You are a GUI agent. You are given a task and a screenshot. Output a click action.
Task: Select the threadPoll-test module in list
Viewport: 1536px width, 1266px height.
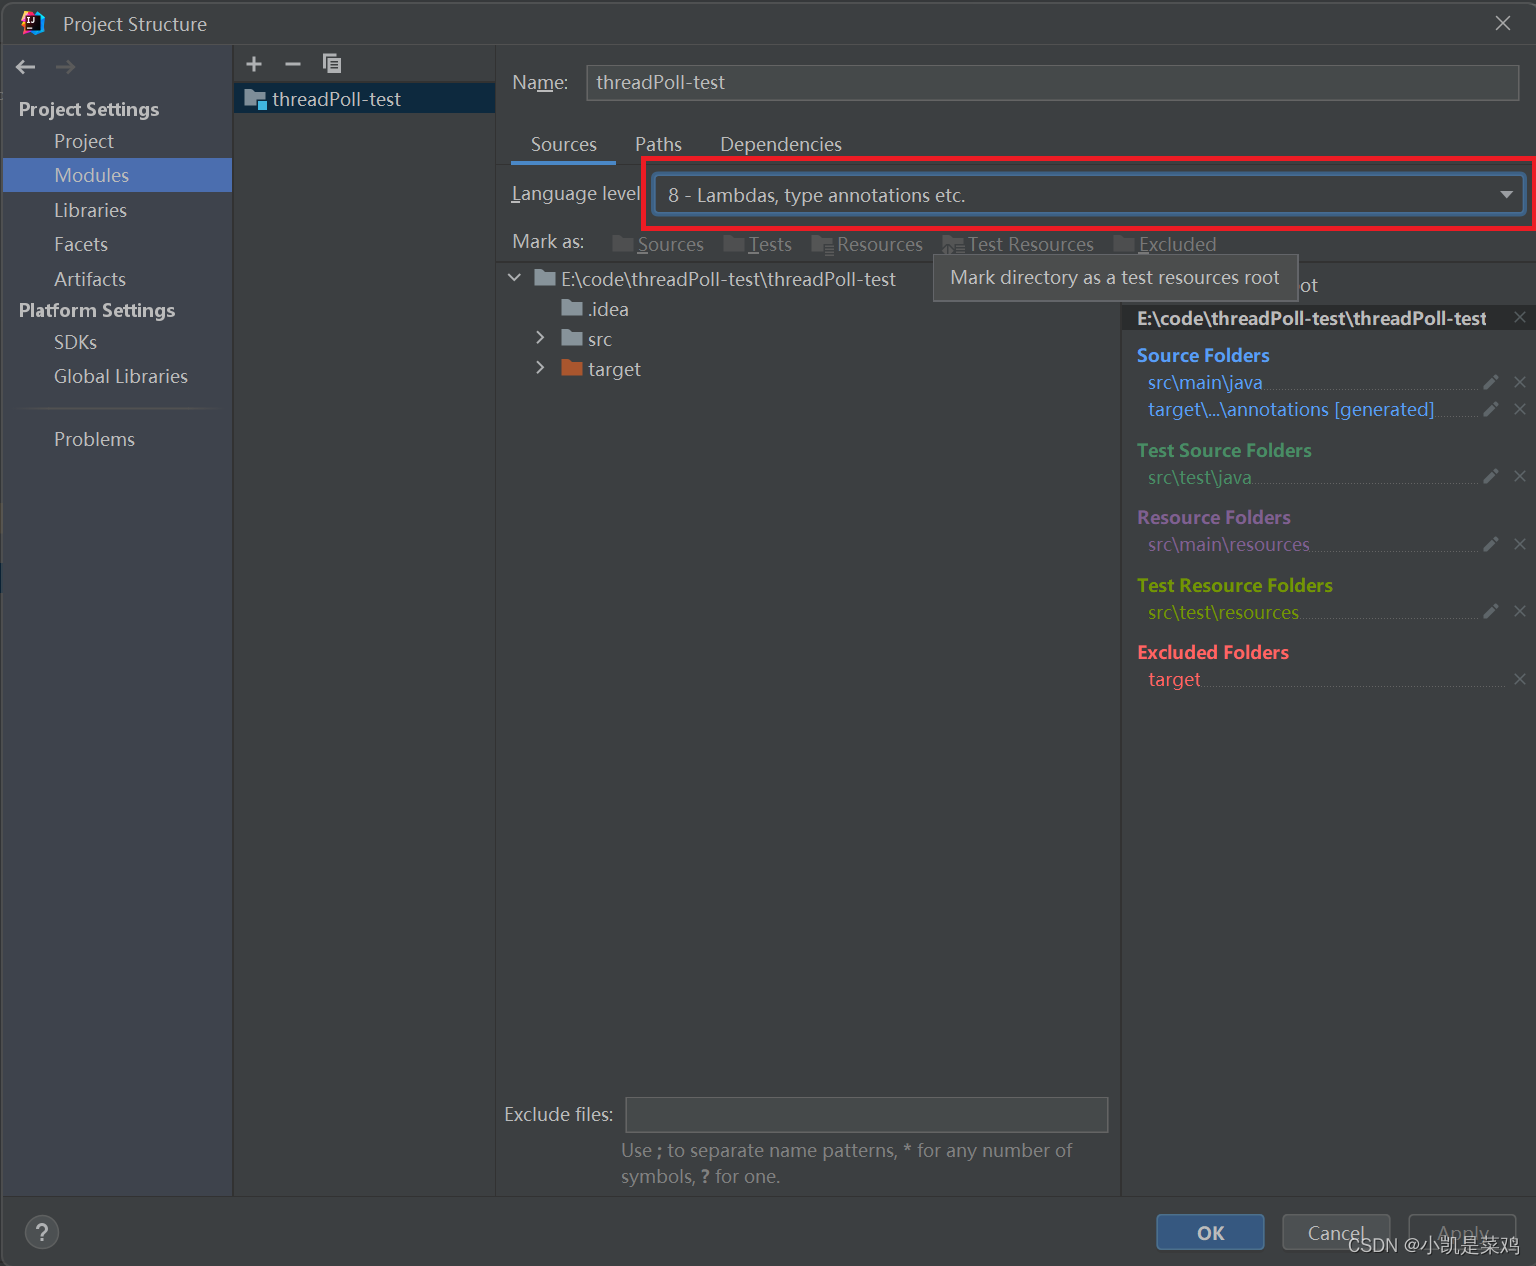point(364,99)
